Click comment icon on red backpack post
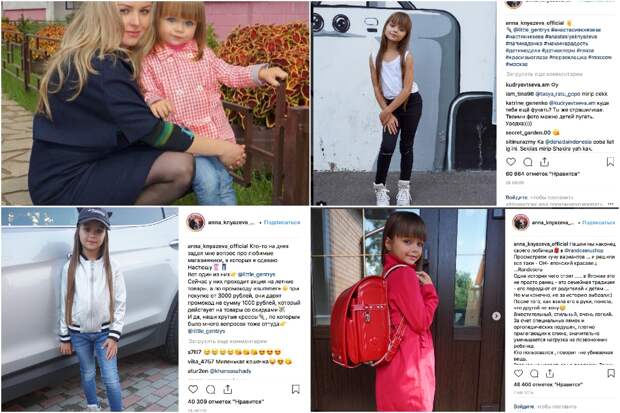The width and height of the screenshot is (620, 413). (534, 373)
